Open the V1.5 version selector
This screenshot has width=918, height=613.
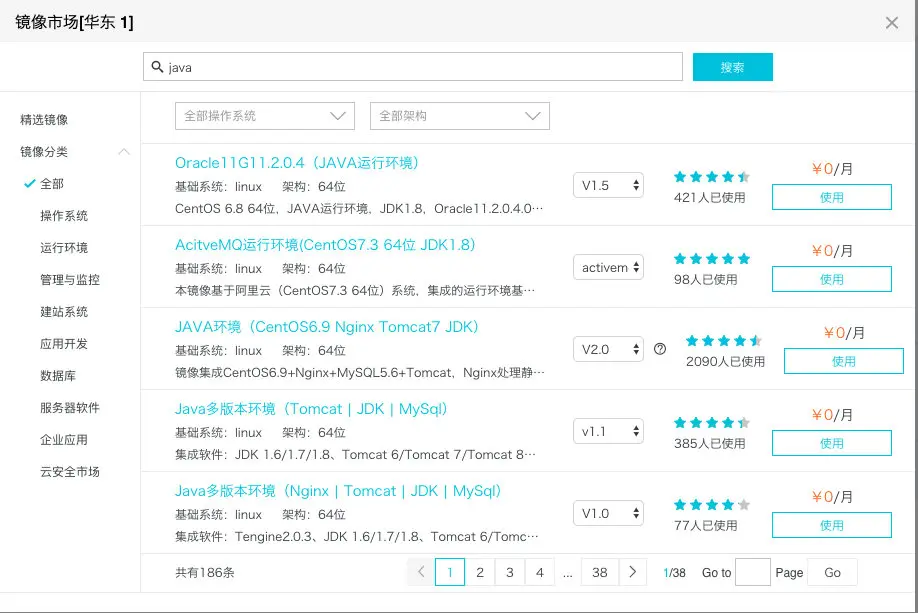608,186
